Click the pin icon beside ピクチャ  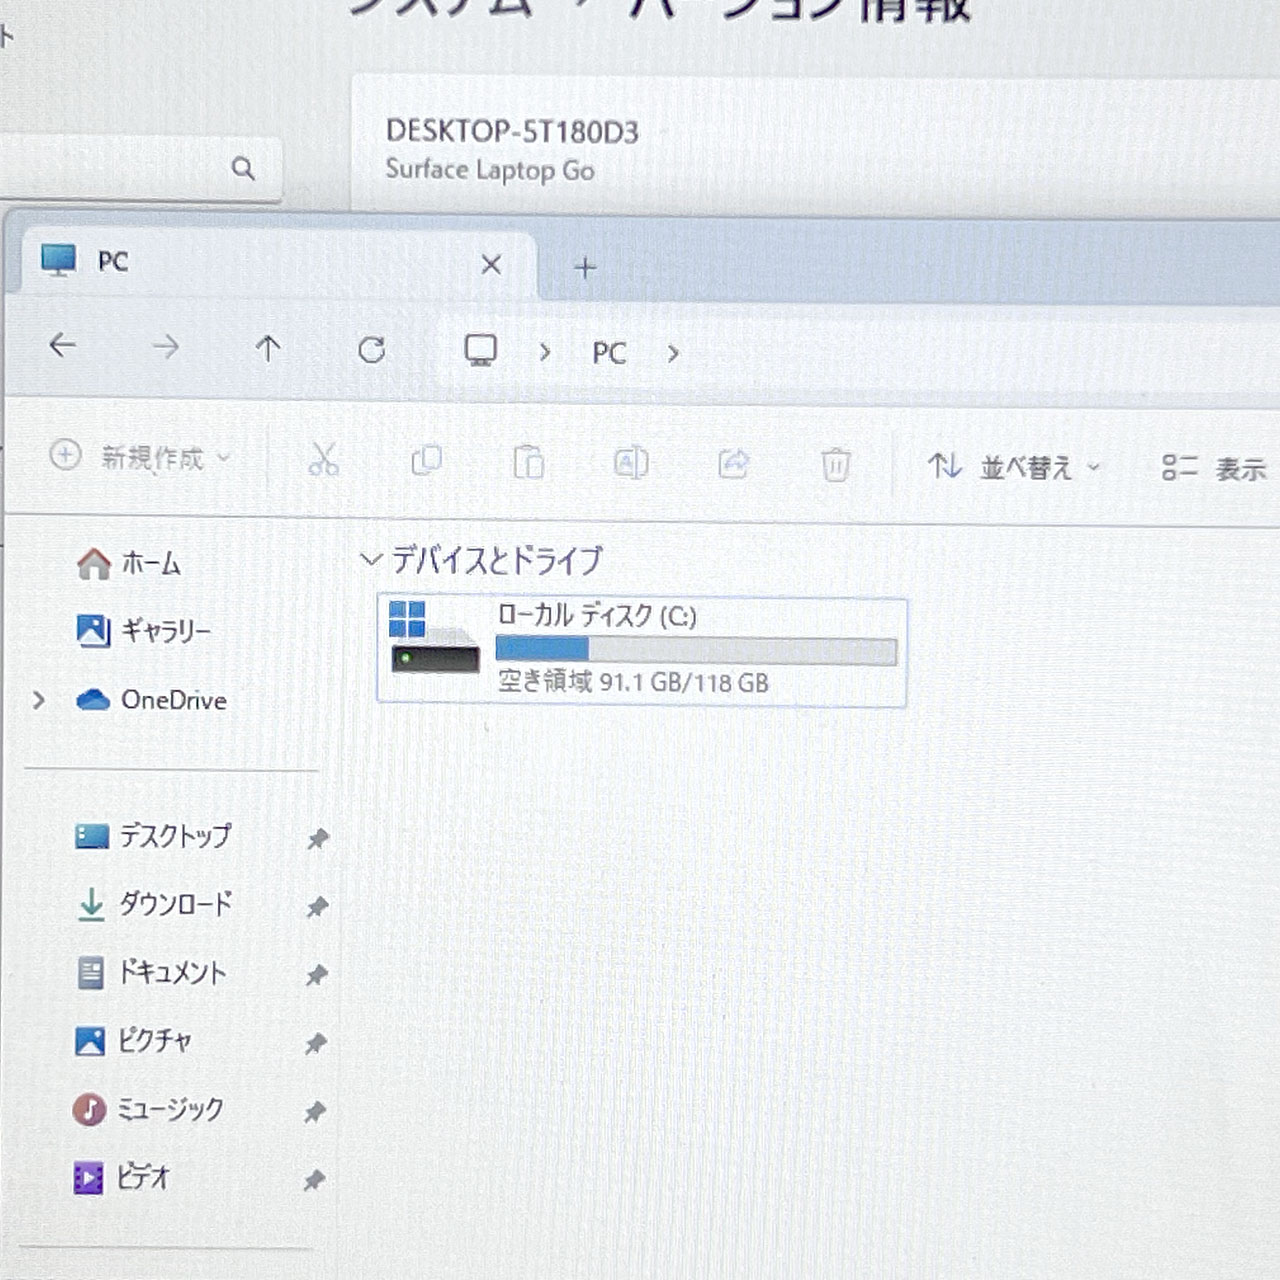[315, 1044]
